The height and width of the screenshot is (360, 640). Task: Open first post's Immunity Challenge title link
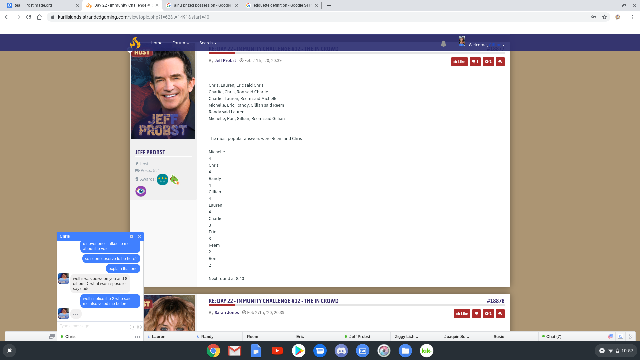273,49
